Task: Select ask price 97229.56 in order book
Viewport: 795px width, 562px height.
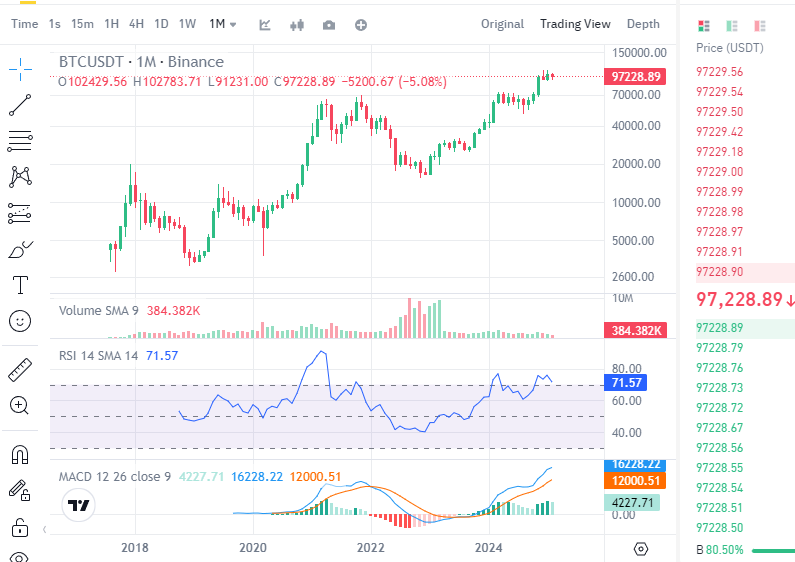Action: point(719,72)
